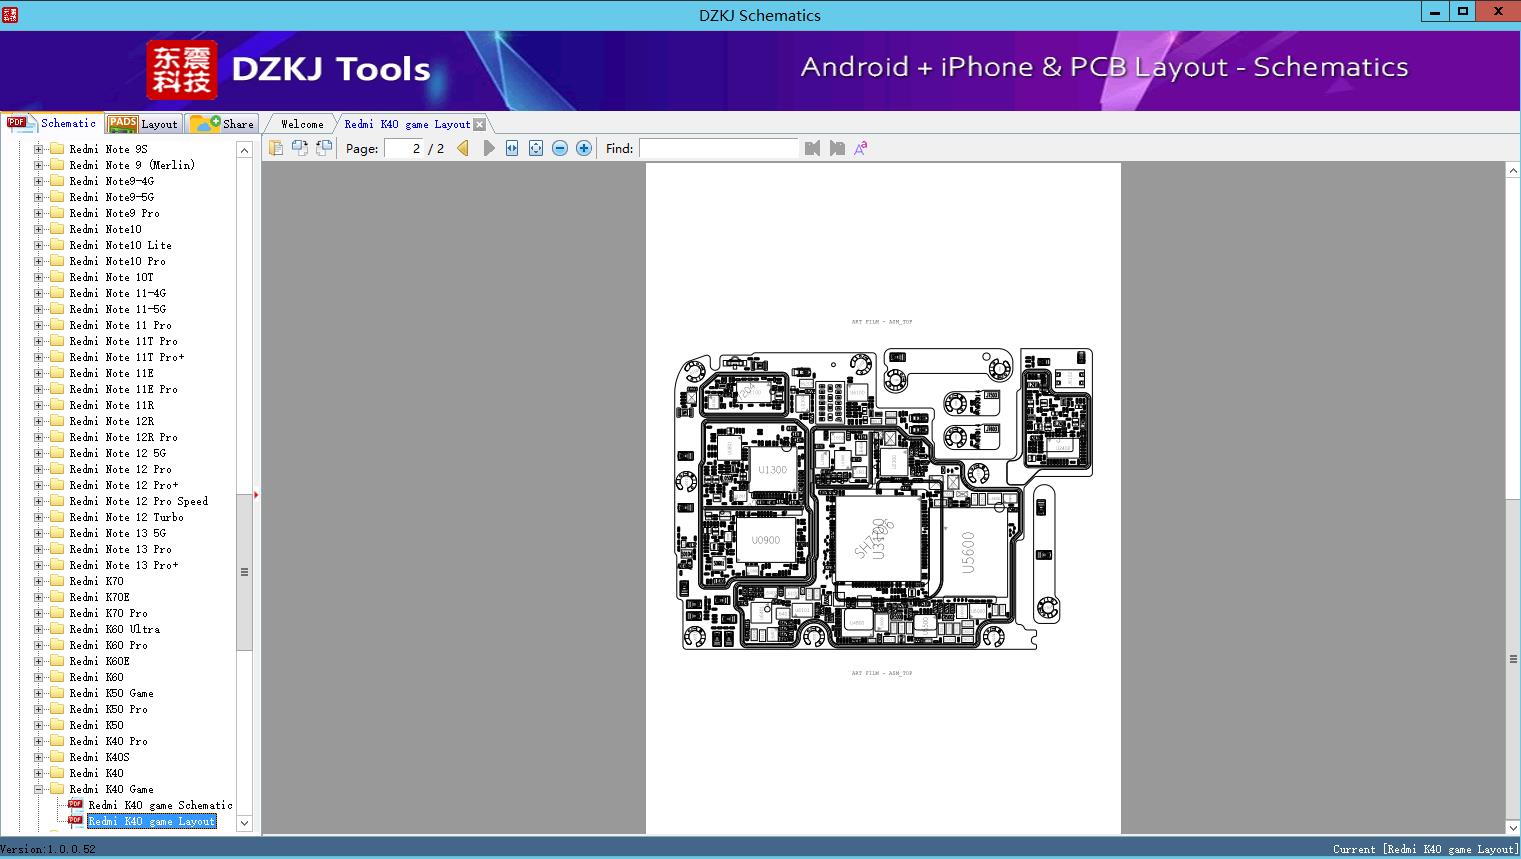The height and width of the screenshot is (859, 1521).
Task: Minimize the DZKJ Schematics window
Action: (x=1435, y=11)
